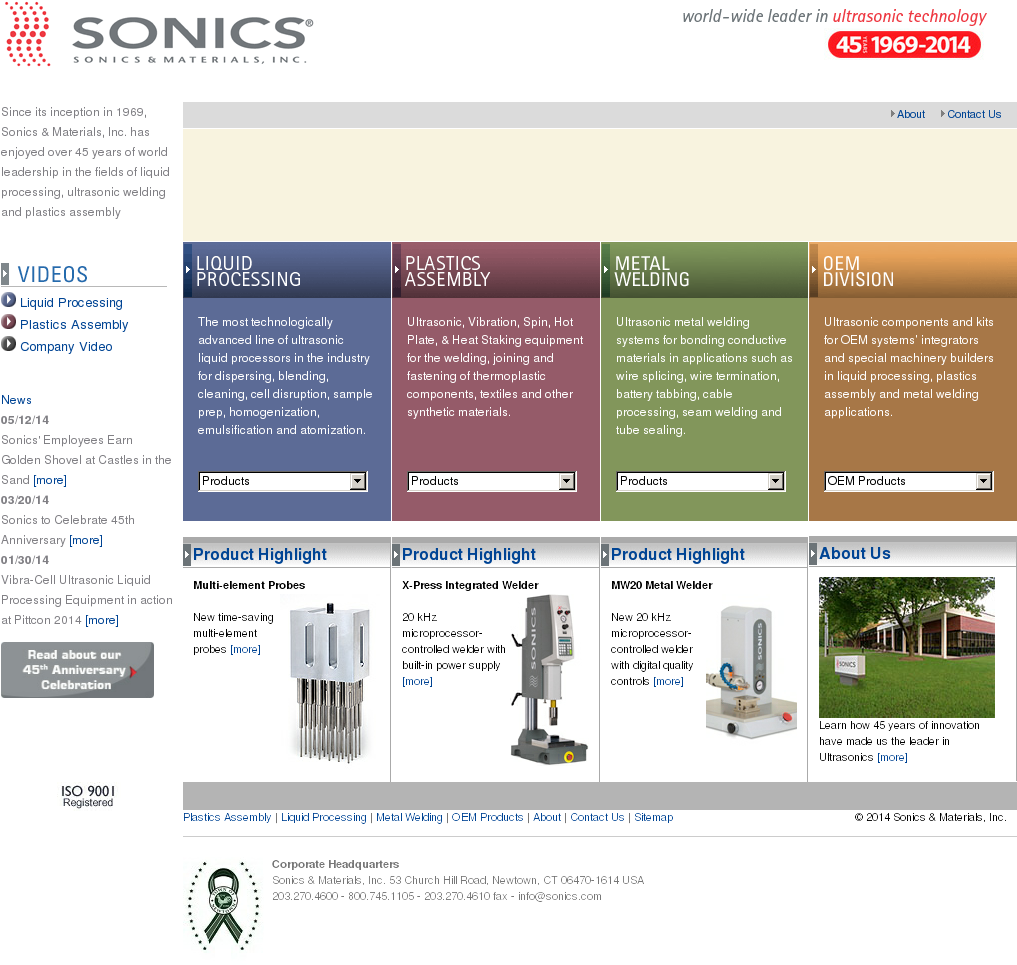Image resolution: width=1017 pixels, height=965 pixels.
Task: Click the About Us heading
Action: click(x=855, y=554)
